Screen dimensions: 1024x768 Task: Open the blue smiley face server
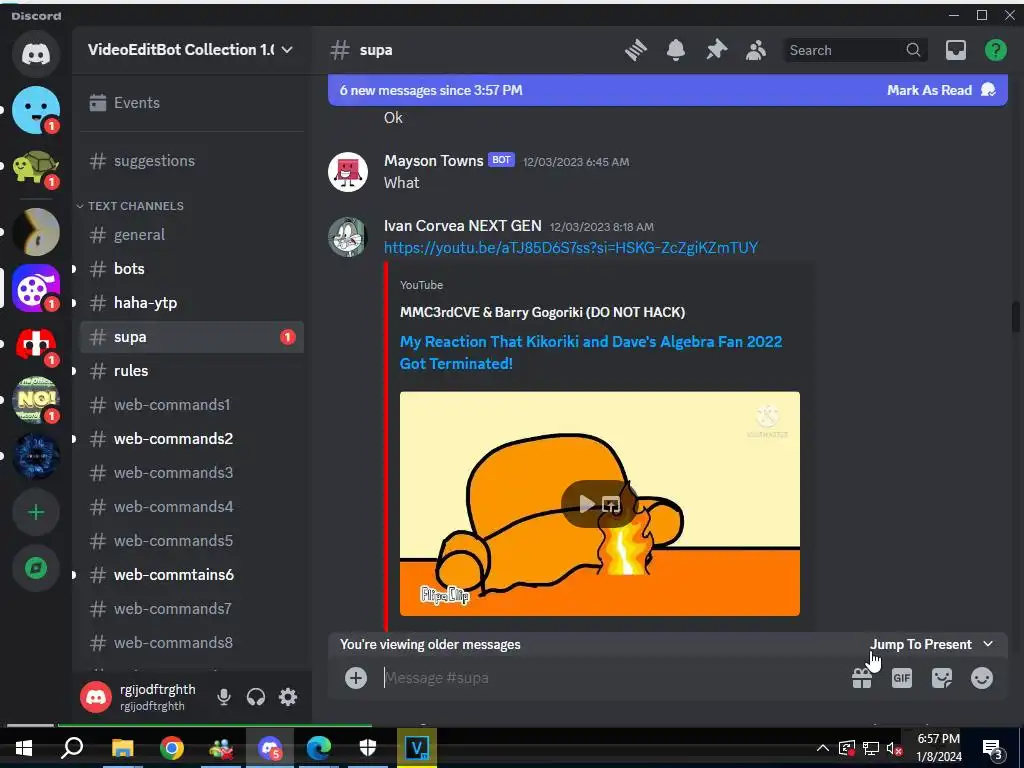(x=36, y=110)
